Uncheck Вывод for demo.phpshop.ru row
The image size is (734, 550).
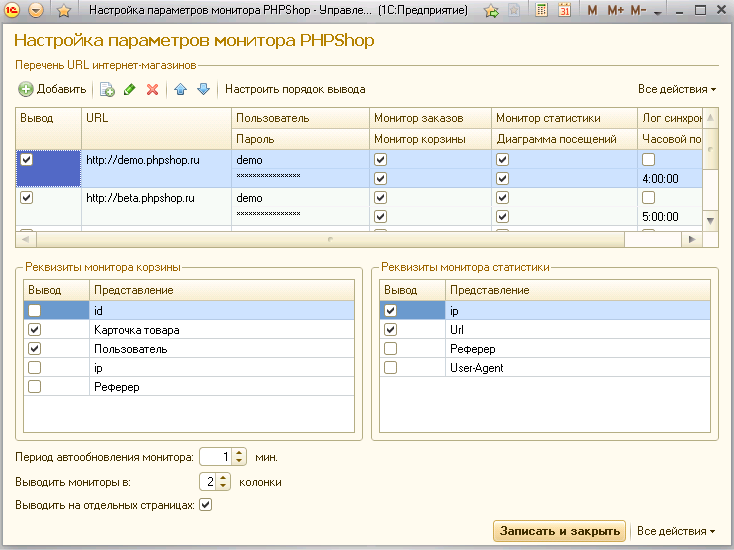[27, 159]
